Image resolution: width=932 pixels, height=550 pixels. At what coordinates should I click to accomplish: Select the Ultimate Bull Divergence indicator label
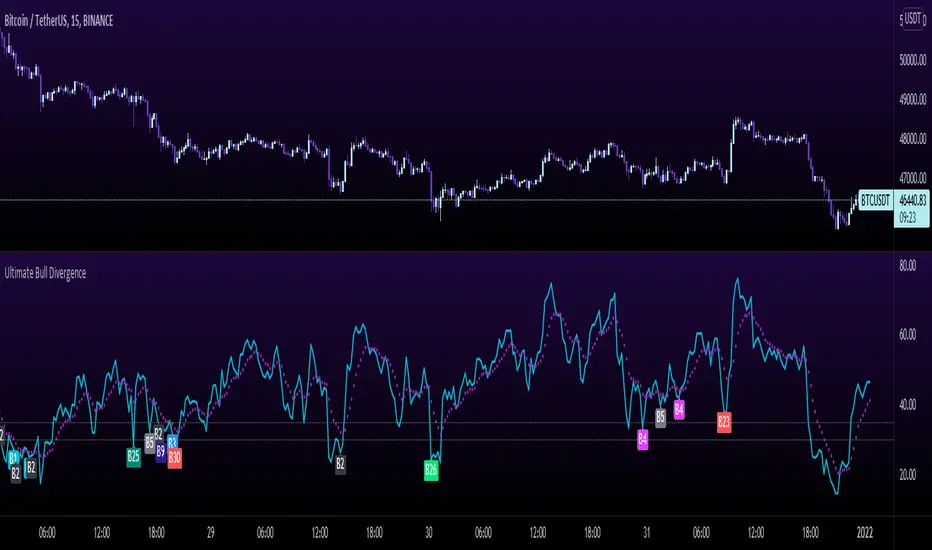(x=45, y=273)
